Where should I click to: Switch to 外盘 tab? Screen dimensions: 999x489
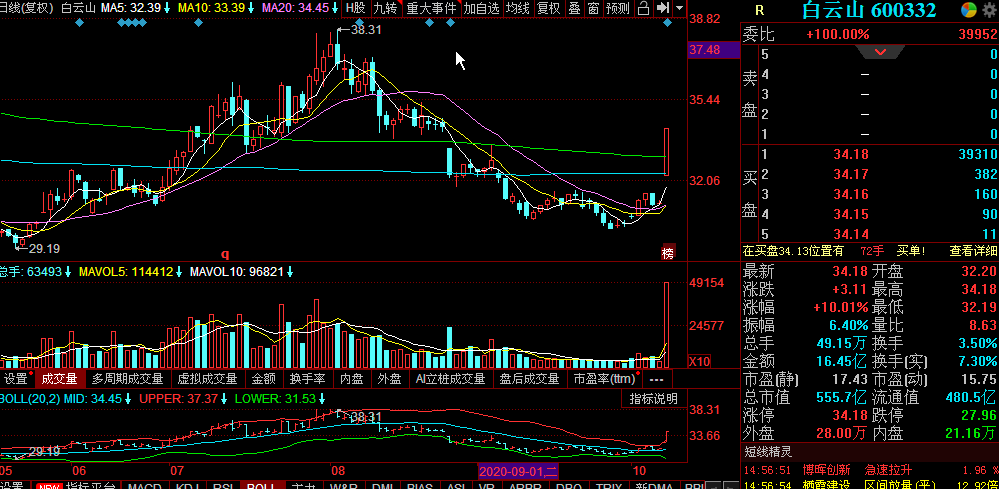coord(389,379)
